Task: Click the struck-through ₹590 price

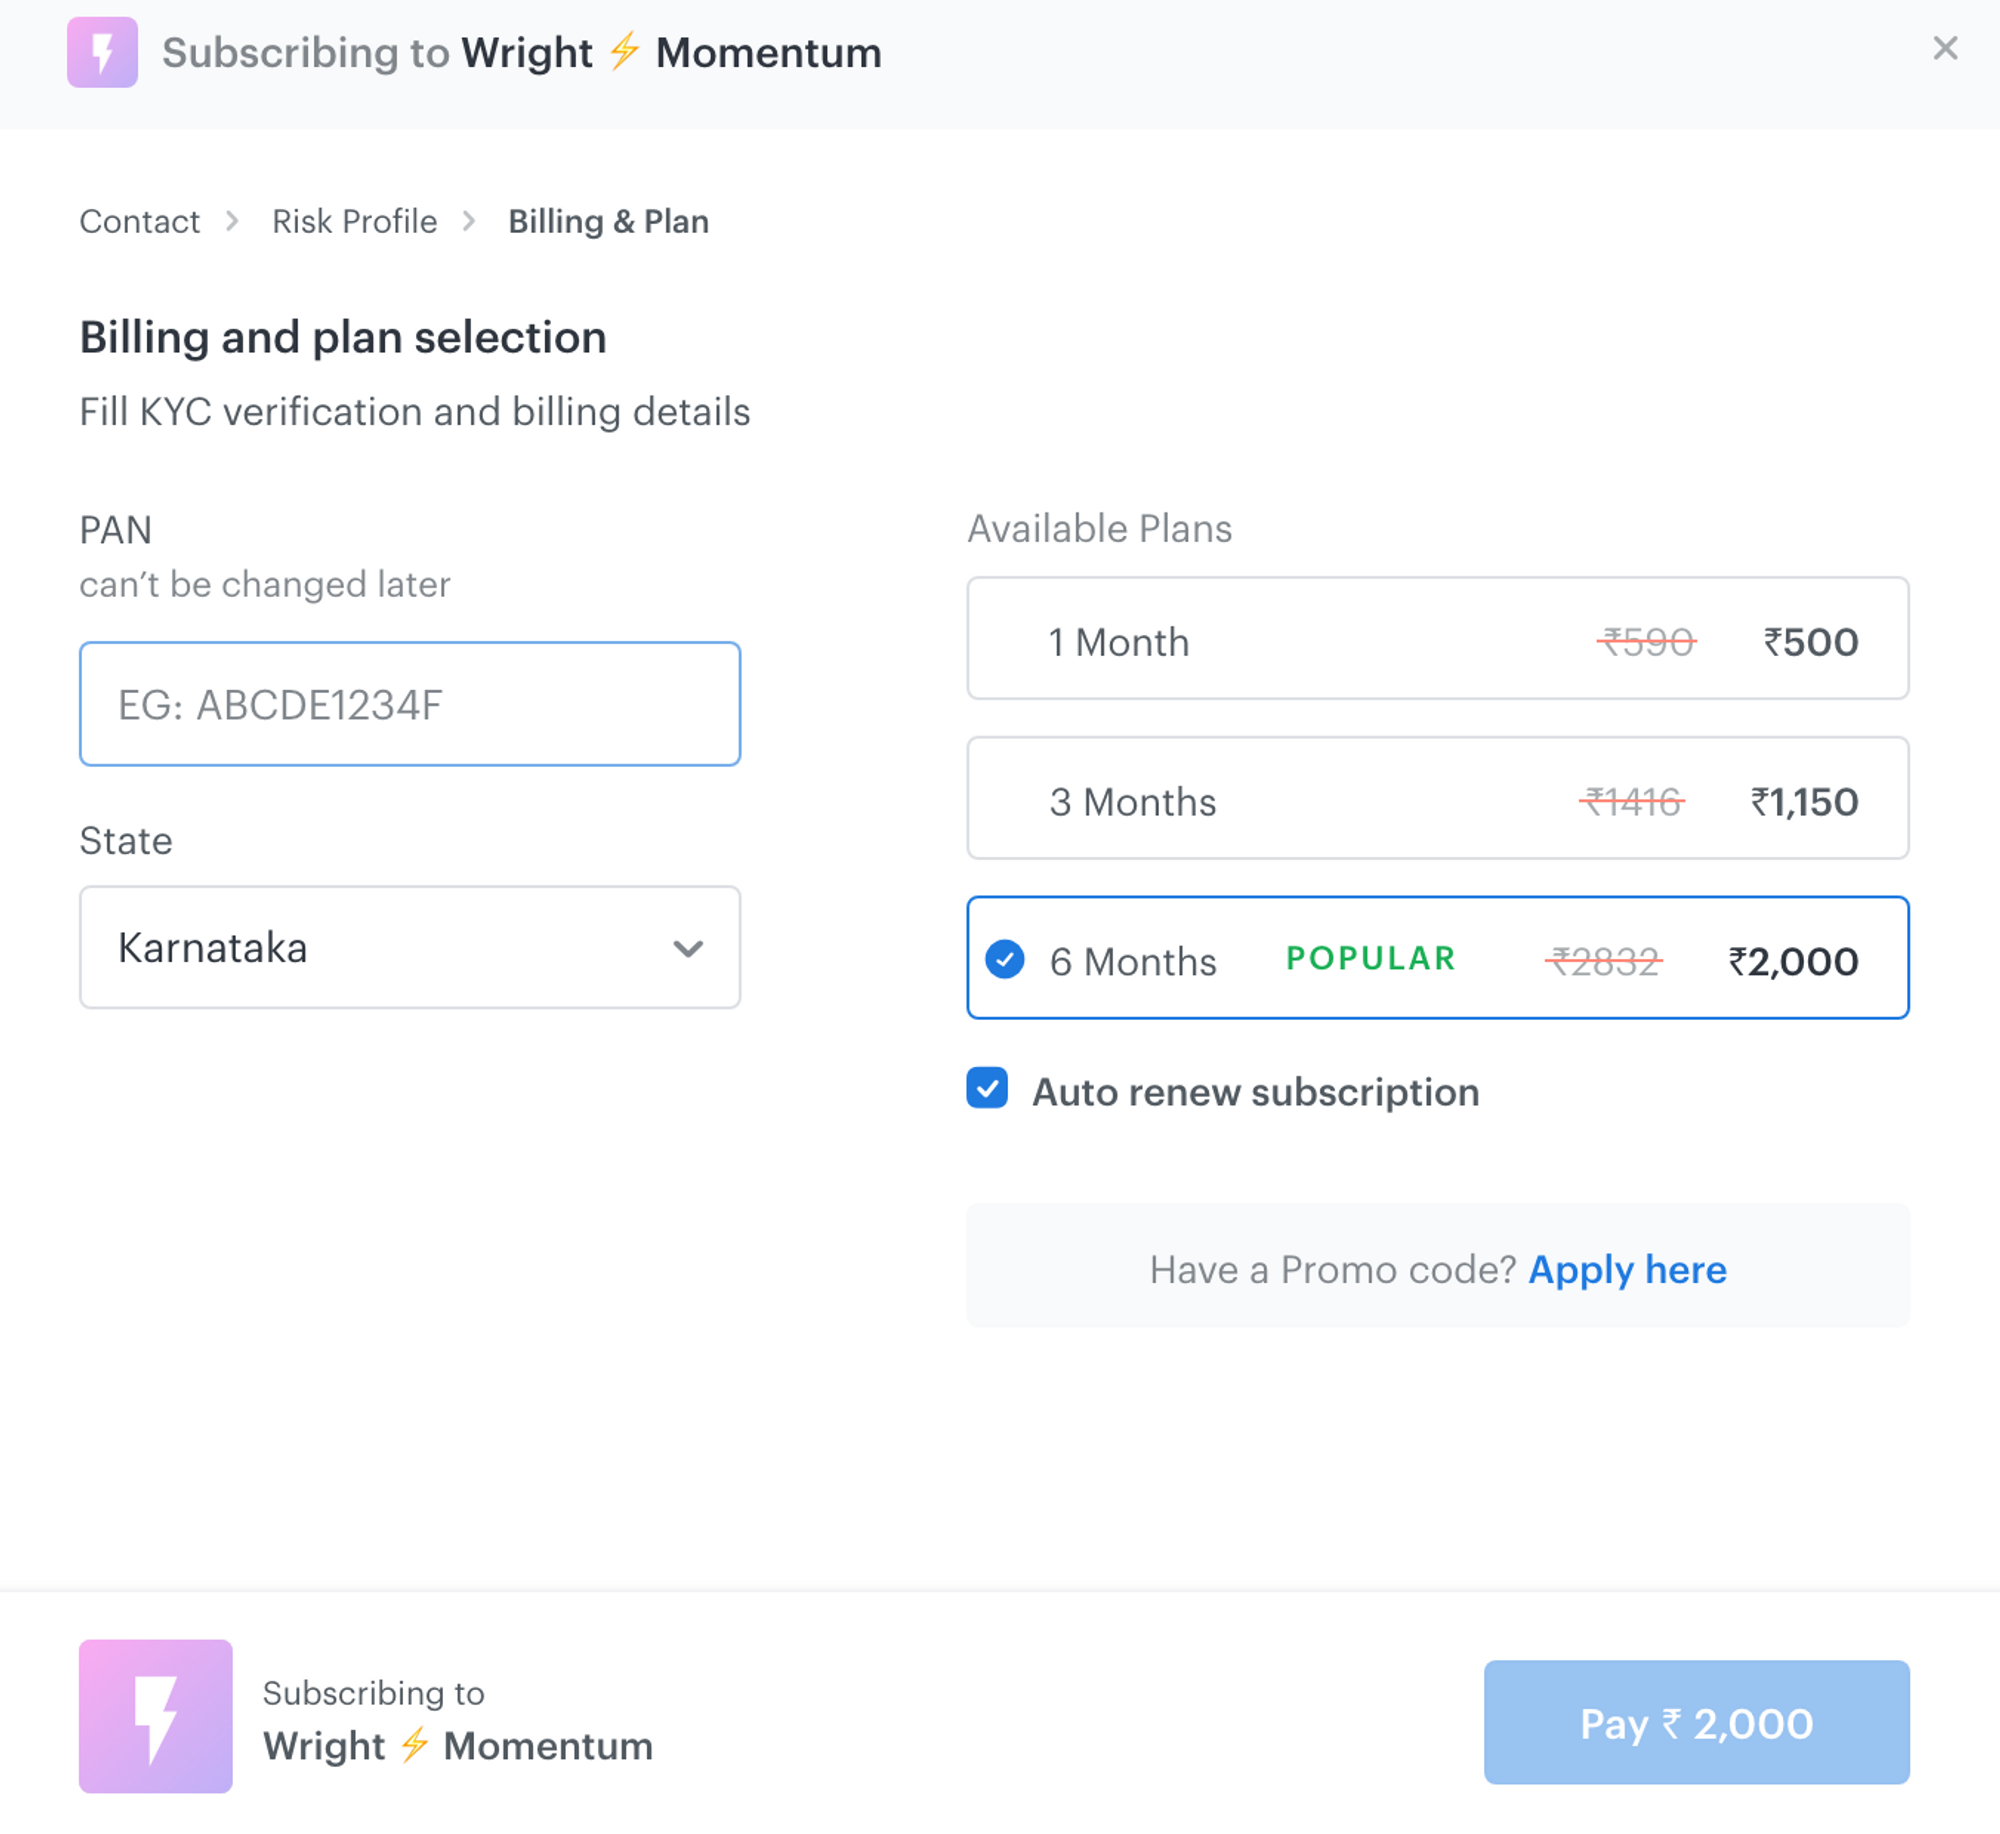Action: (x=1647, y=642)
